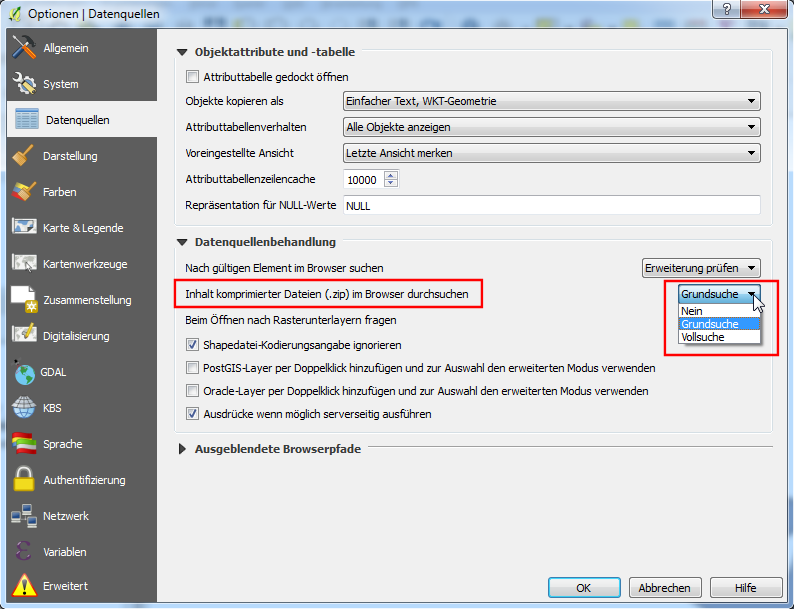794x609 pixels.
Task: Click the Abbrechen button
Action: pyautogui.click(x=665, y=587)
